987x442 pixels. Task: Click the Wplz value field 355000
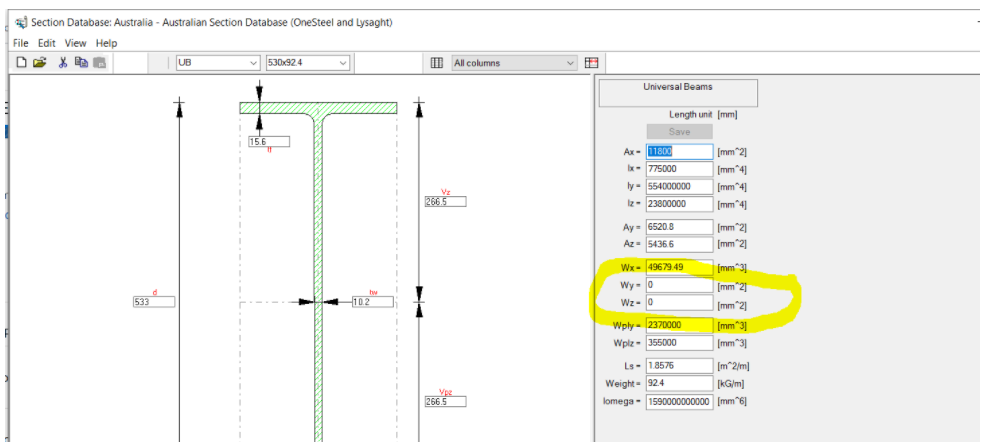click(679, 343)
